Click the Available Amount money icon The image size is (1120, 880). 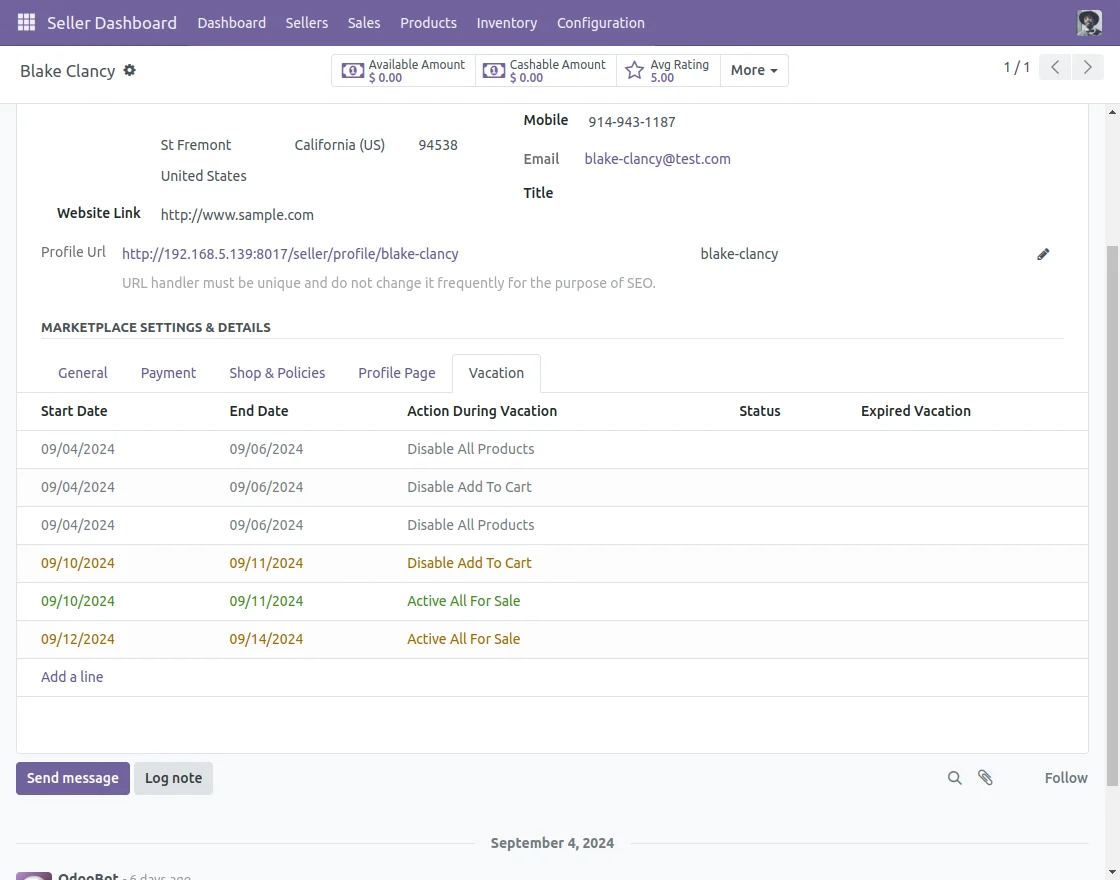click(x=353, y=71)
